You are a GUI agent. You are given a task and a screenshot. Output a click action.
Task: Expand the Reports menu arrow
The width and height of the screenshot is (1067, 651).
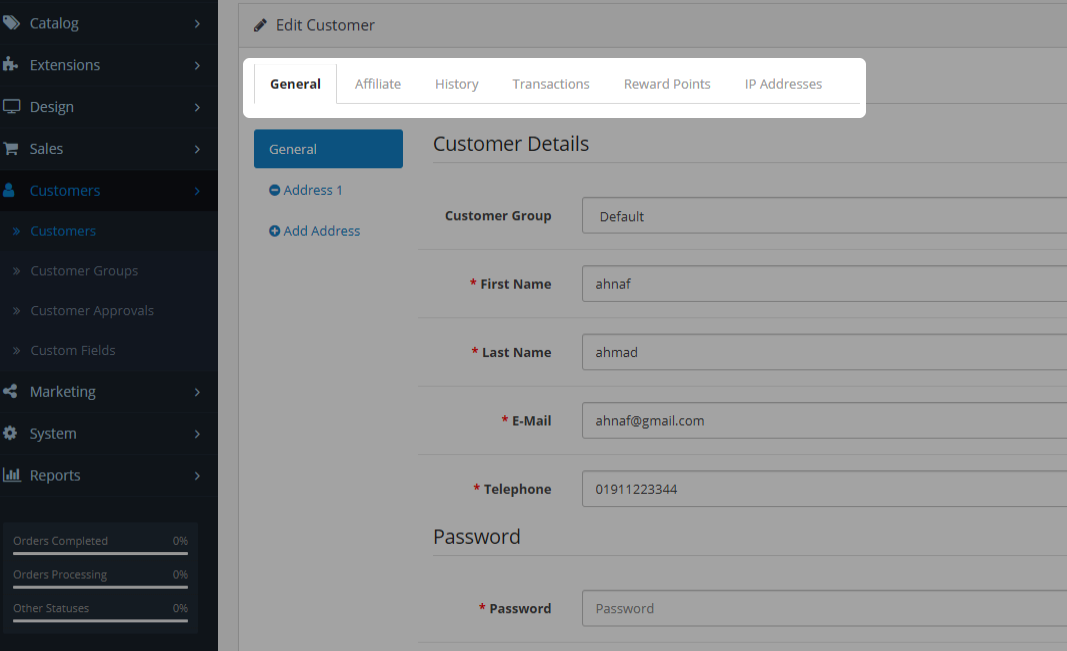(197, 476)
